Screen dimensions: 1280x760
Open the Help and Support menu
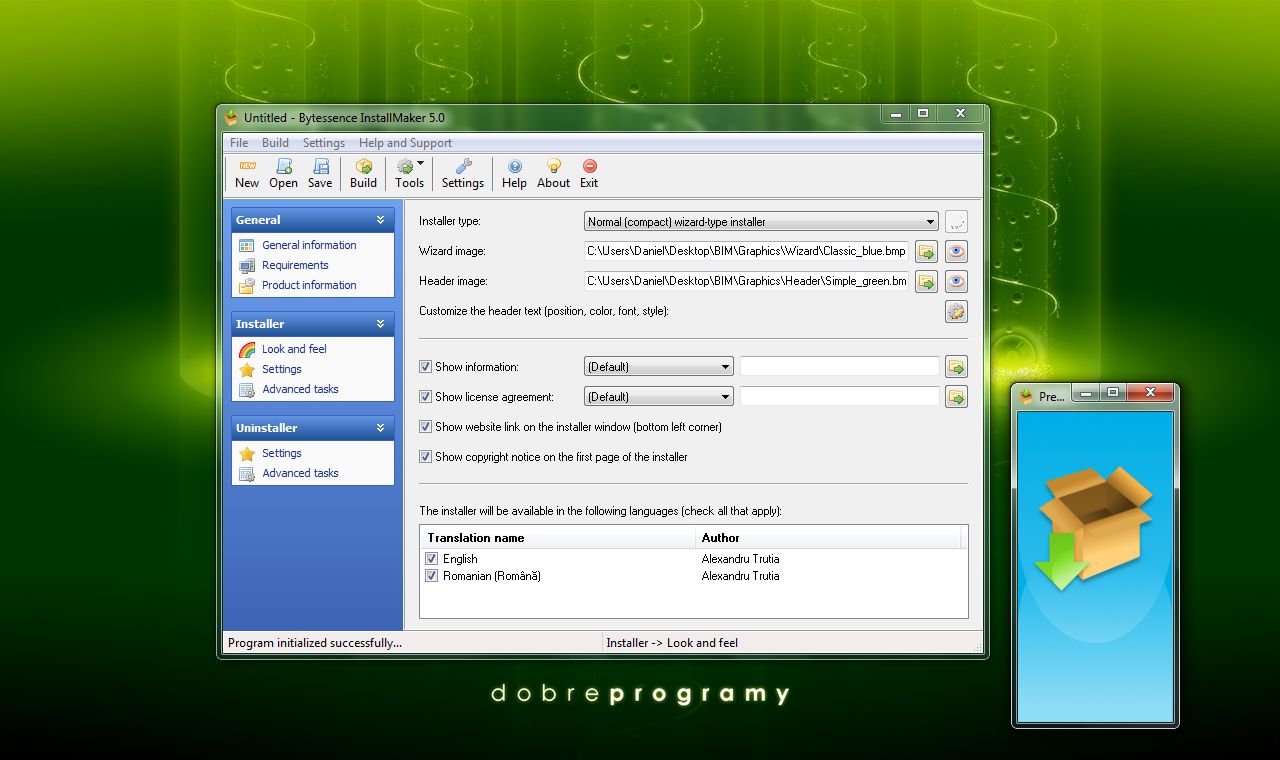point(405,143)
